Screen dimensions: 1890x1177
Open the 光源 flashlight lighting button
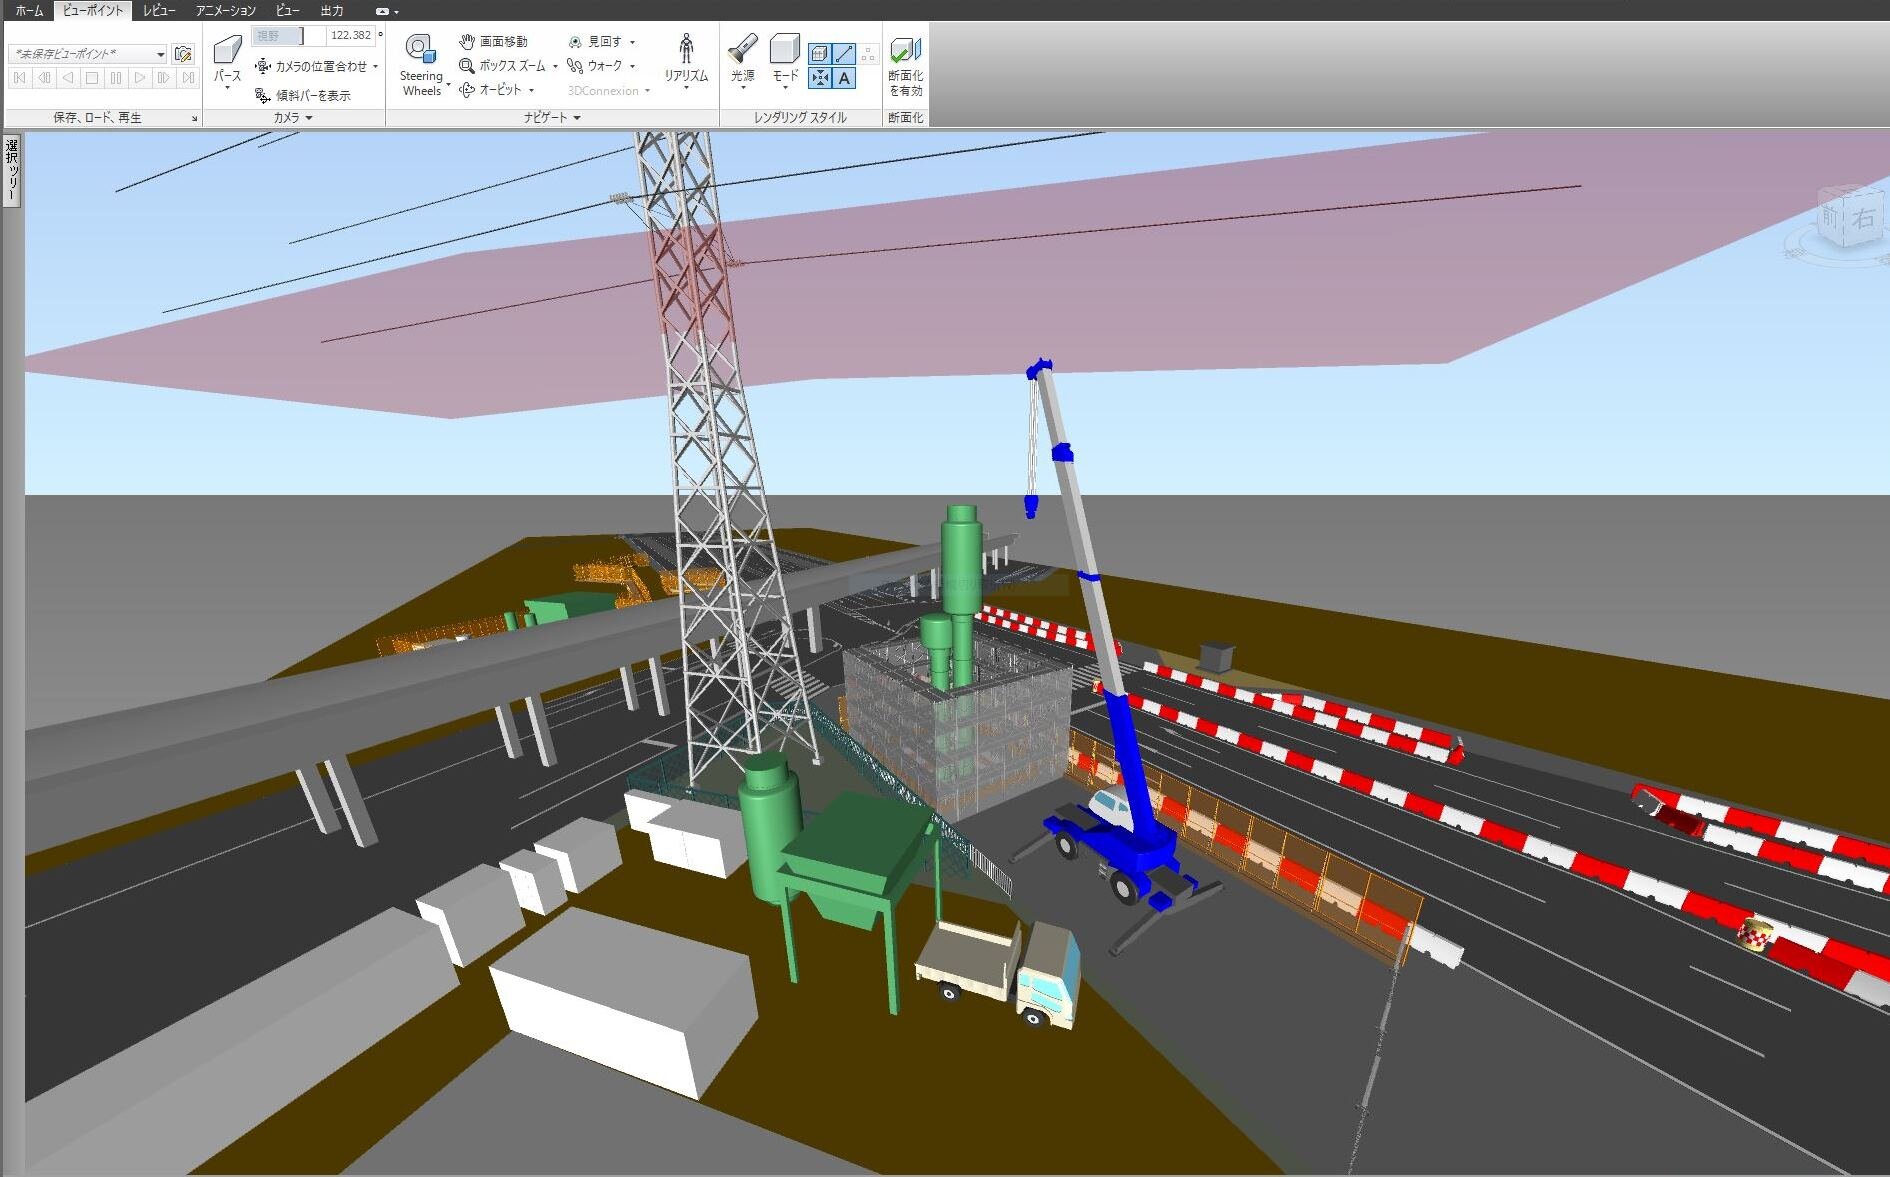743,60
